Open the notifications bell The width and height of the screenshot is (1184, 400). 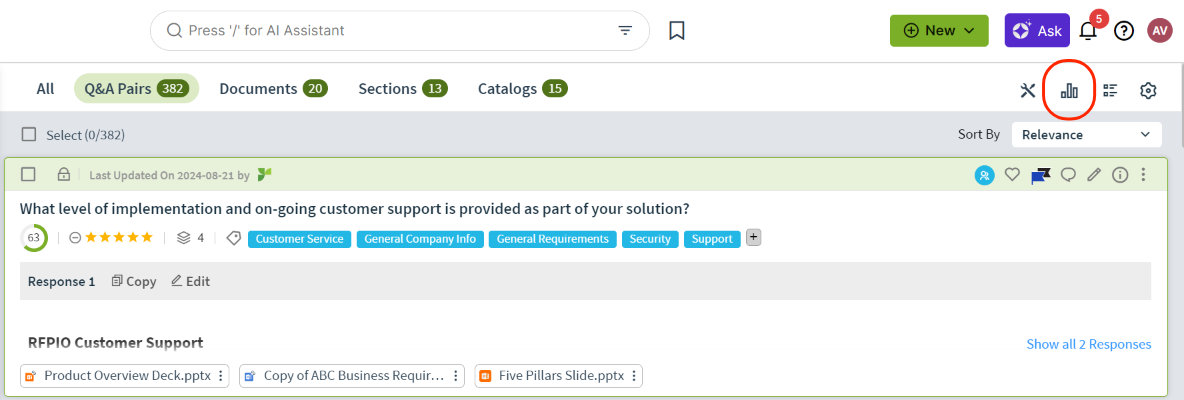tap(1088, 31)
